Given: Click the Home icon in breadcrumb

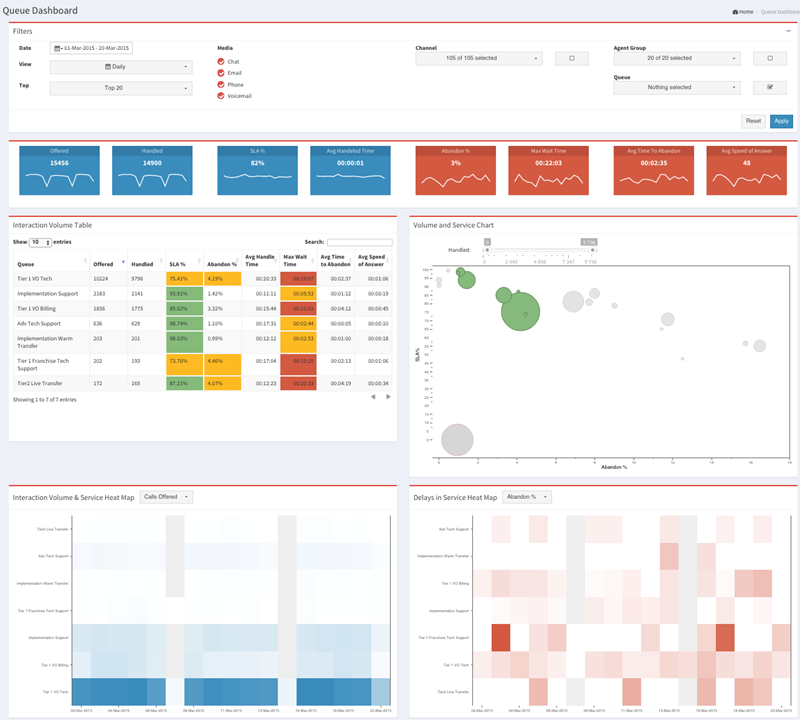Looking at the screenshot, I should click(736, 11).
